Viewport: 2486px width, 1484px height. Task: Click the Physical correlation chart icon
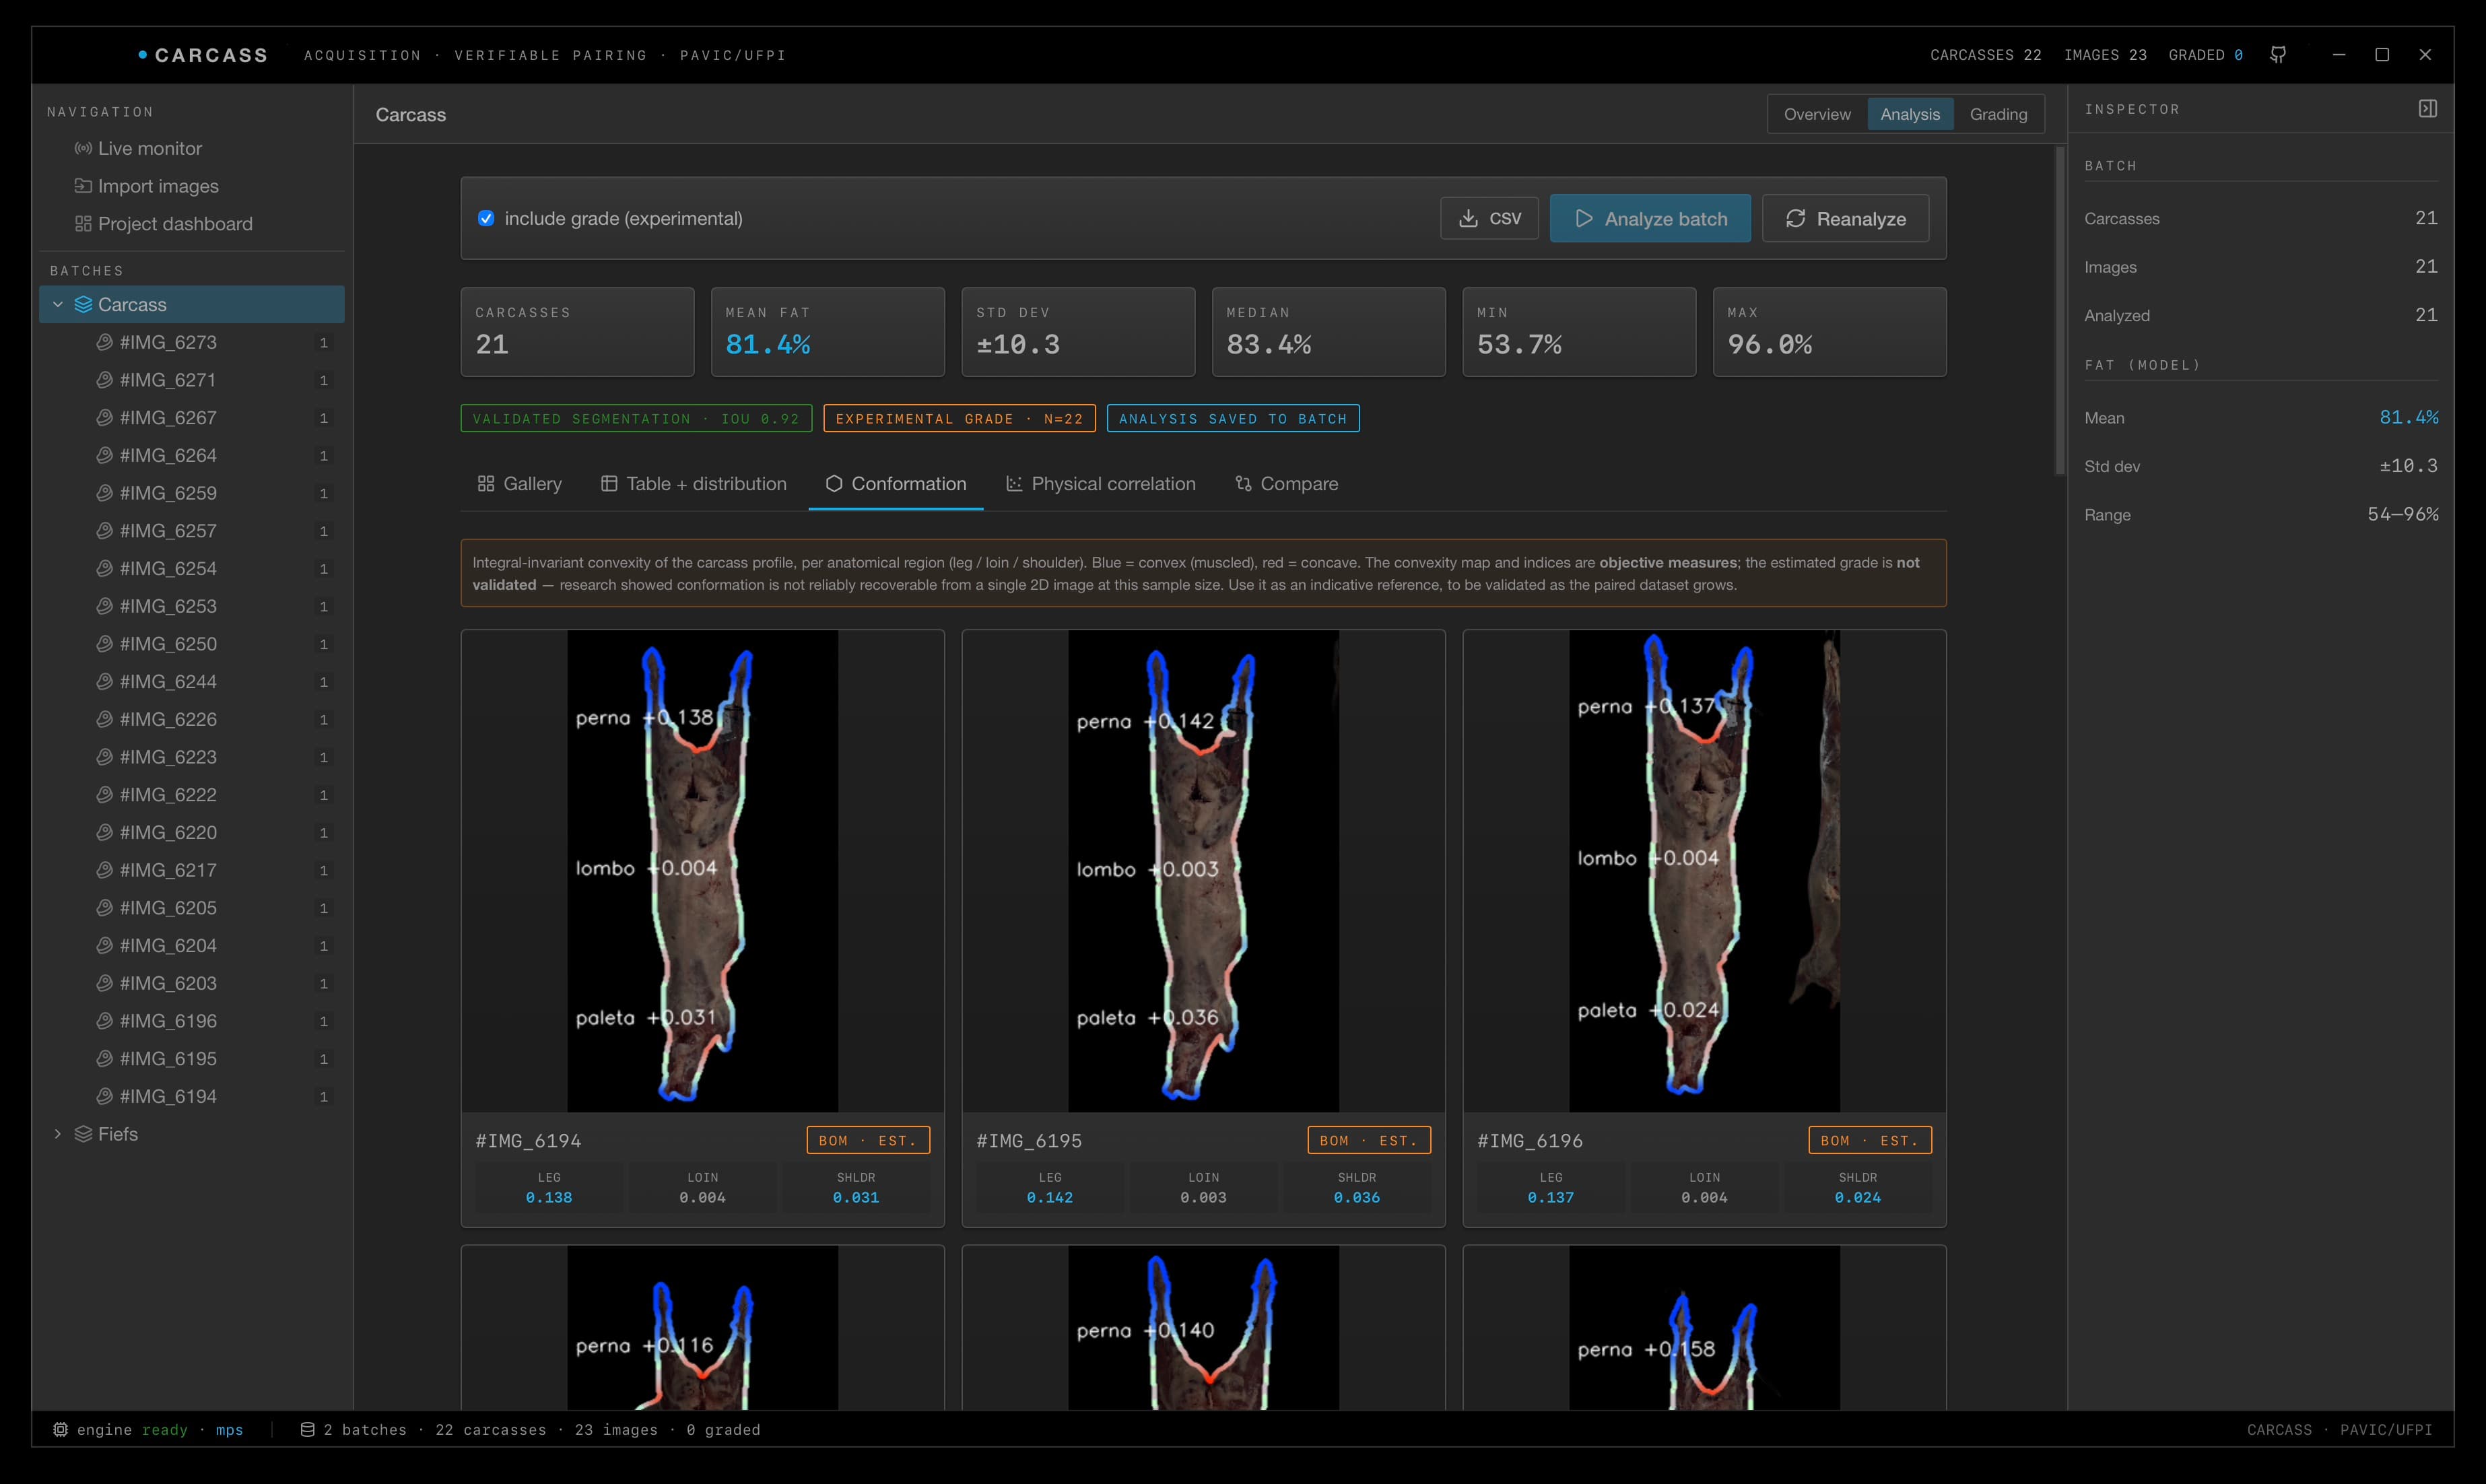coord(1014,484)
